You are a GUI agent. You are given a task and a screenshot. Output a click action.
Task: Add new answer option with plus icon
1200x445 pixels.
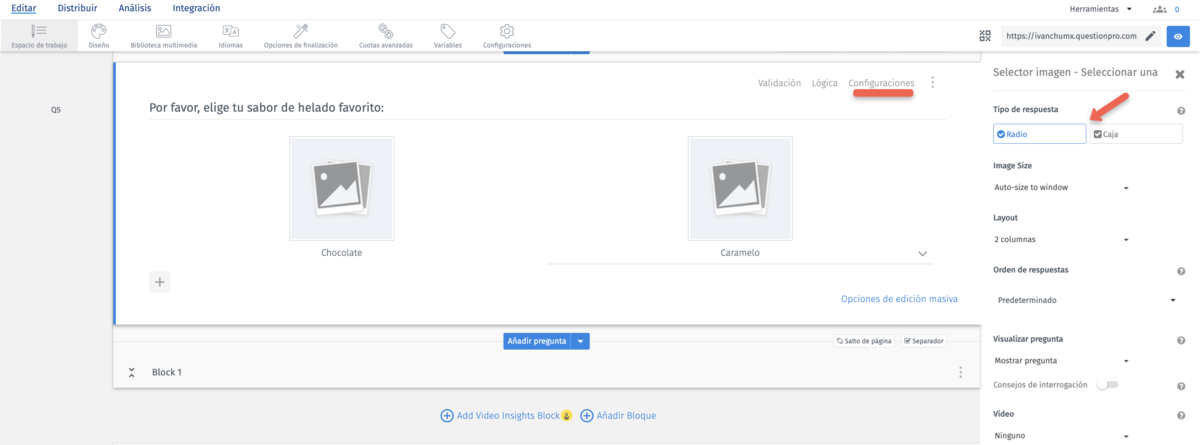pyautogui.click(x=160, y=282)
